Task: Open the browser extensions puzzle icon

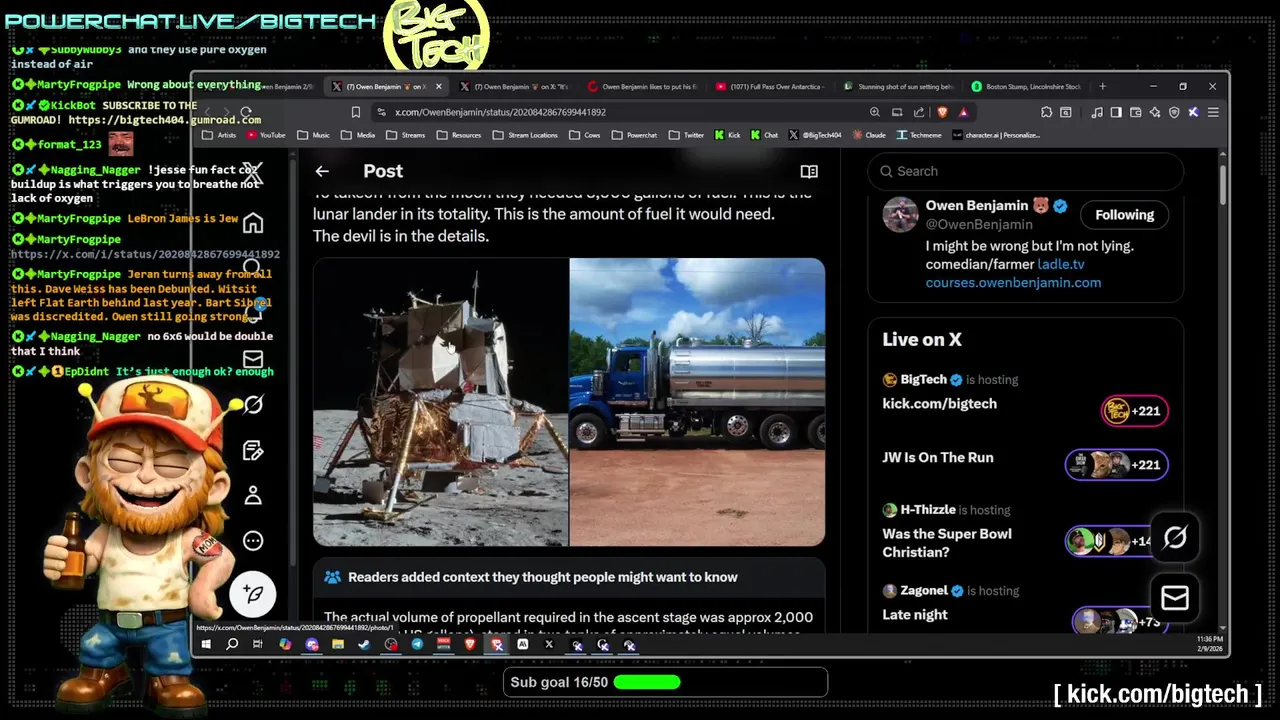Action: pyautogui.click(x=1046, y=112)
